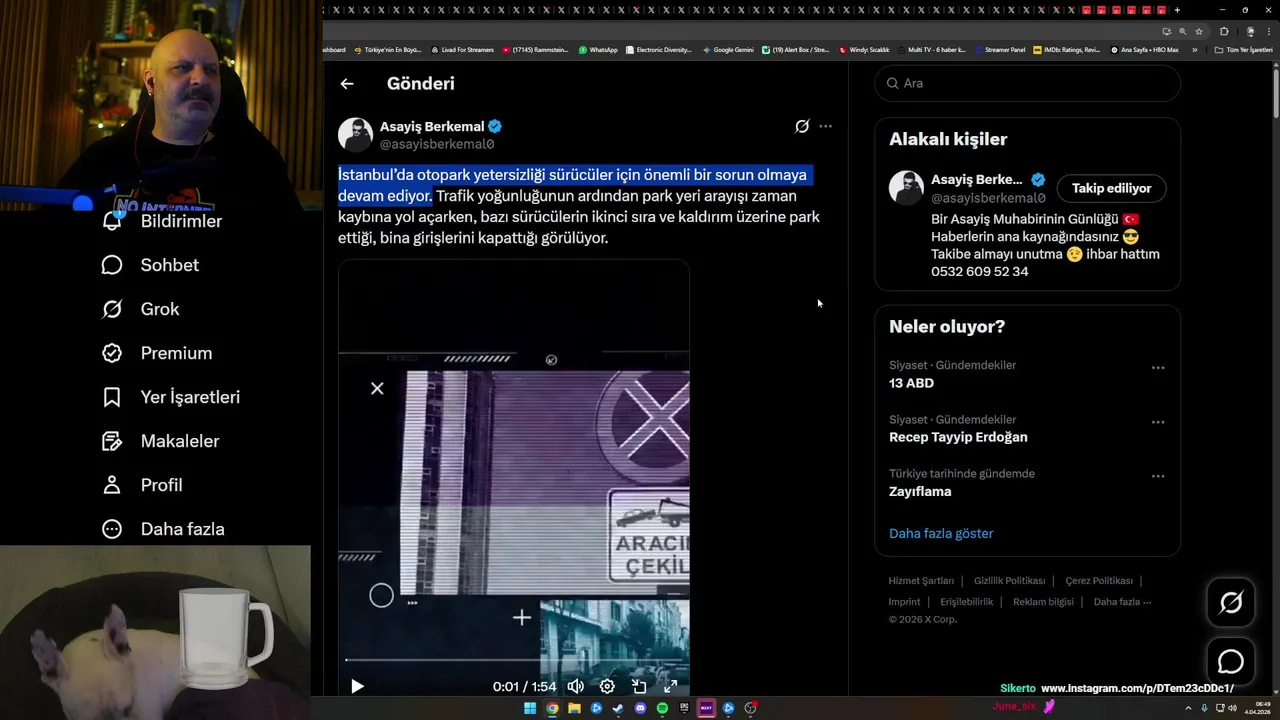Click the Takip ediyor button
The height and width of the screenshot is (720, 1280).
click(x=1111, y=188)
